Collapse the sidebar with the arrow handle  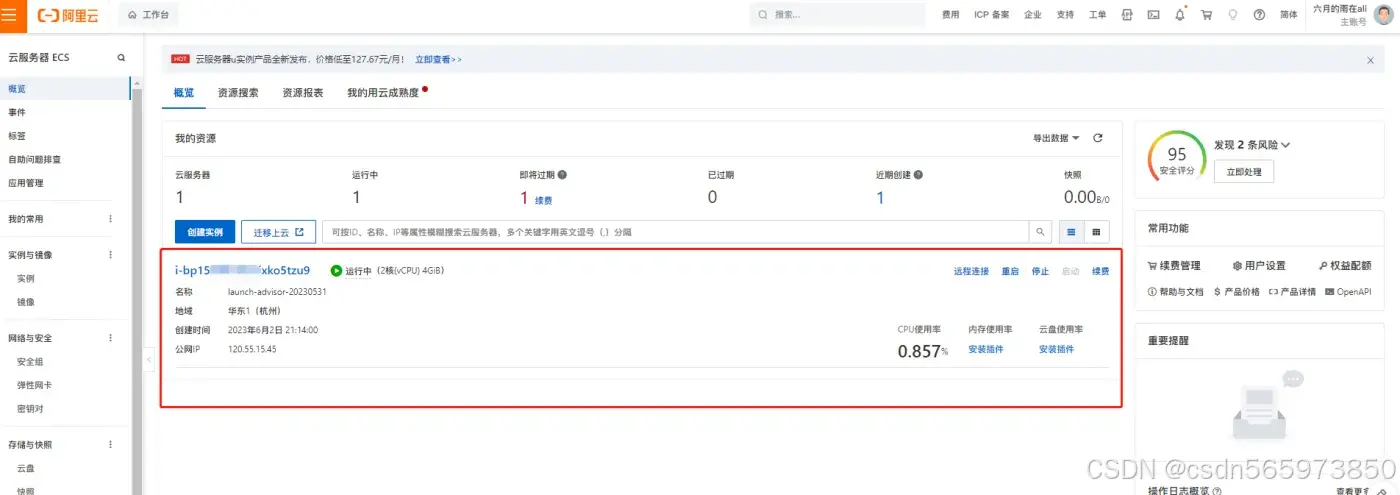pyautogui.click(x=149, y=358)
